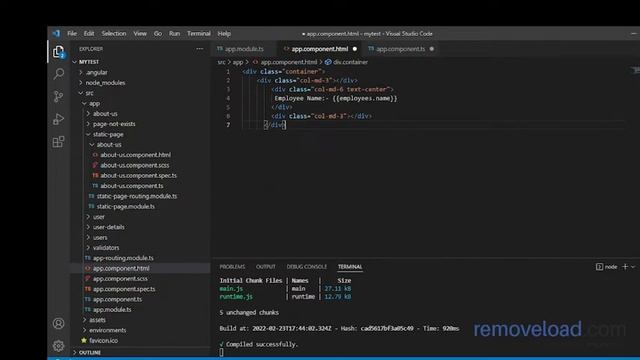Image resolution: width=640 pixels, height=360 pixels.
Task: Open the Run and Debug icon
Action: pos(58,119)
